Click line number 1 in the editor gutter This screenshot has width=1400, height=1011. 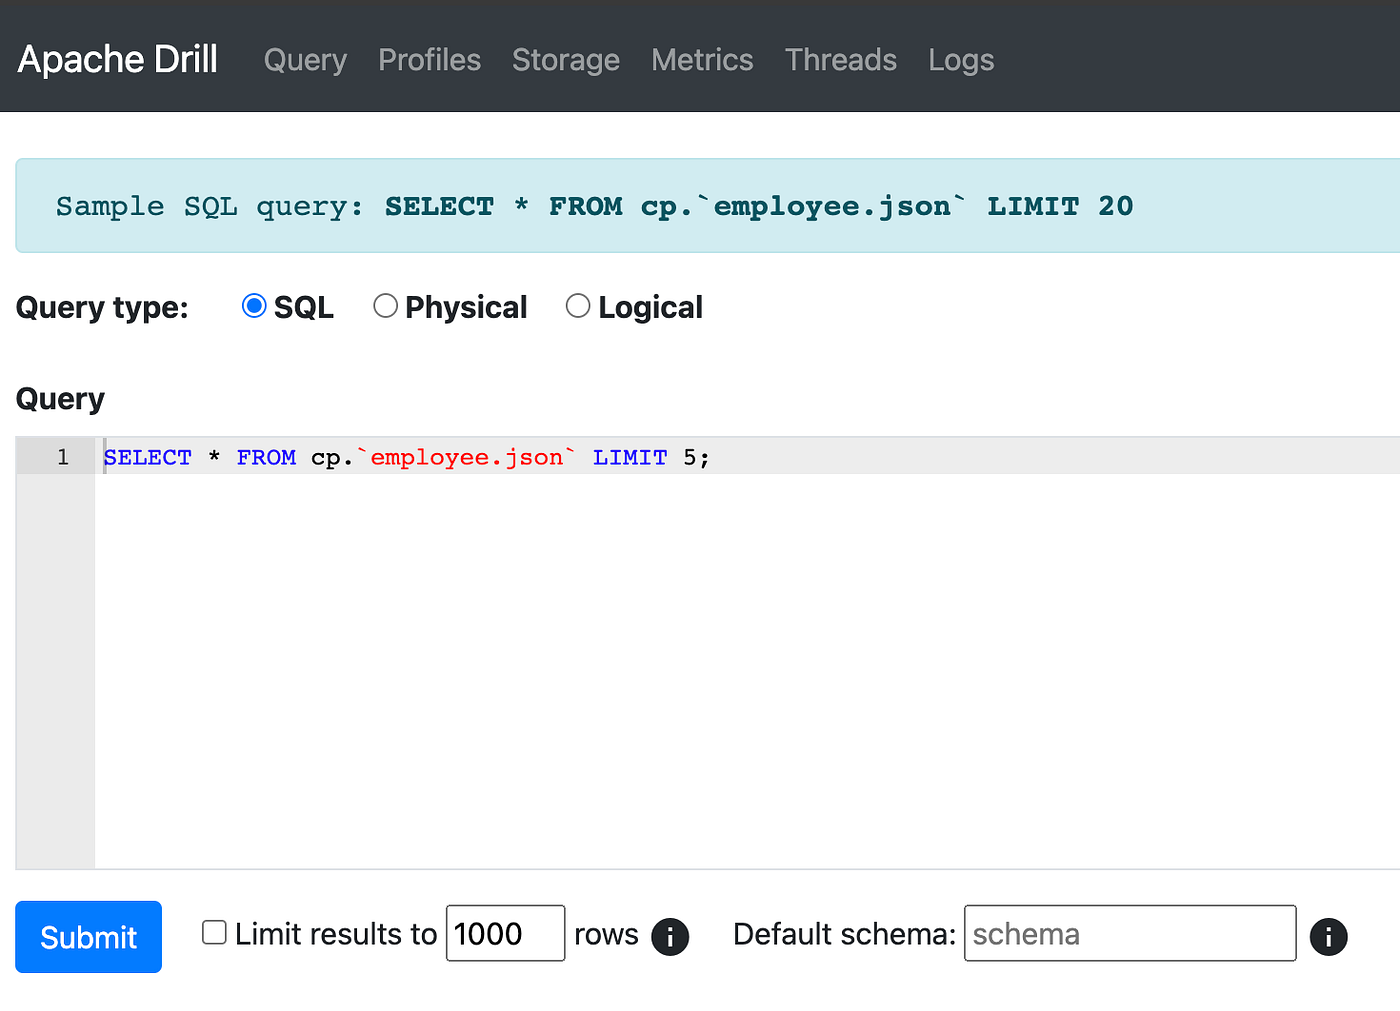coord(62,457)
